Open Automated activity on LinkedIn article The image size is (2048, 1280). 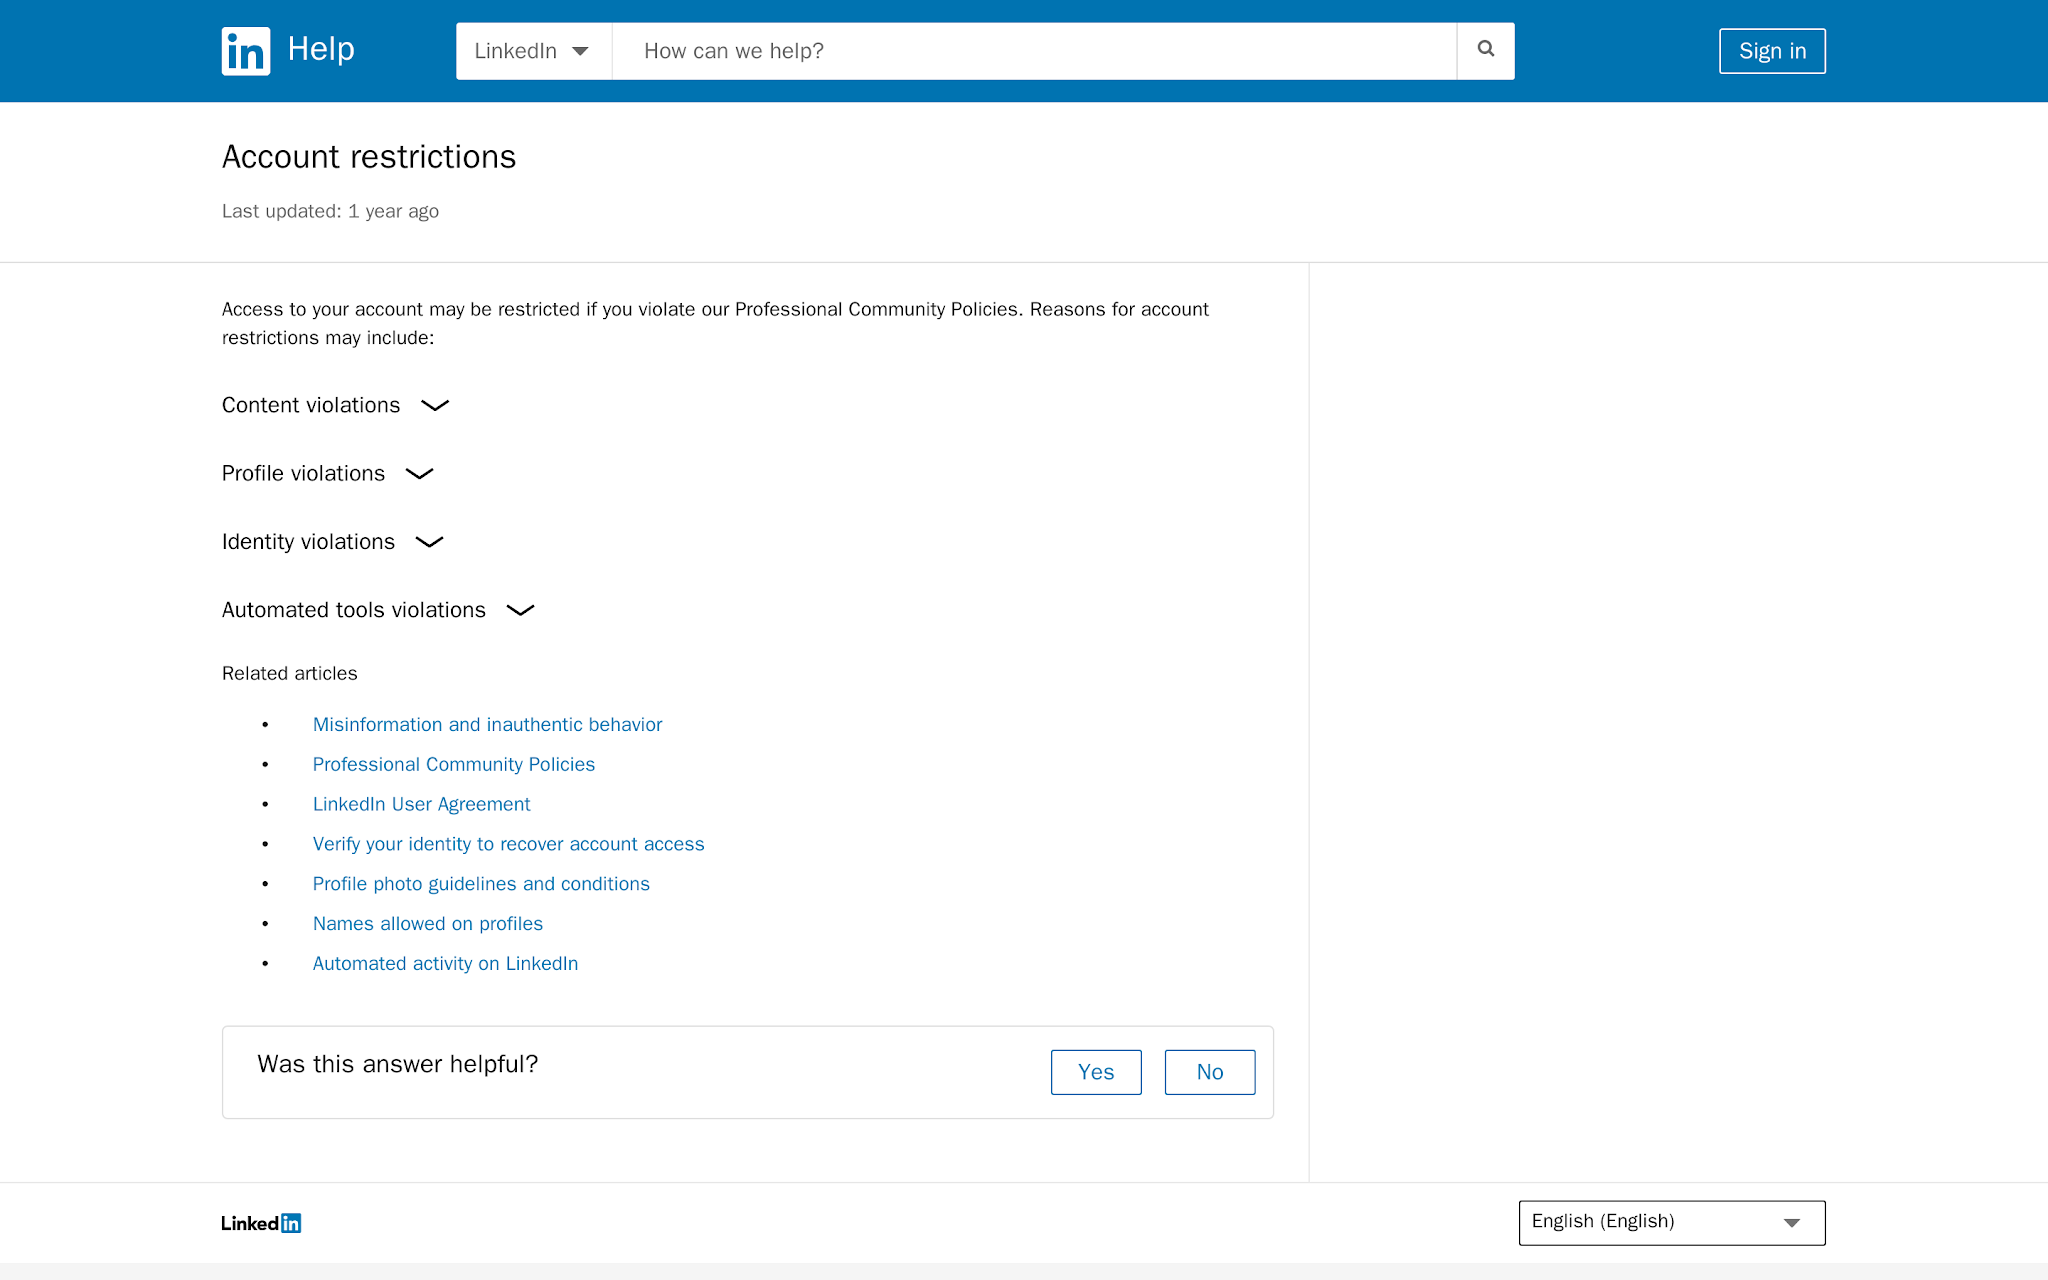point(445,964)
